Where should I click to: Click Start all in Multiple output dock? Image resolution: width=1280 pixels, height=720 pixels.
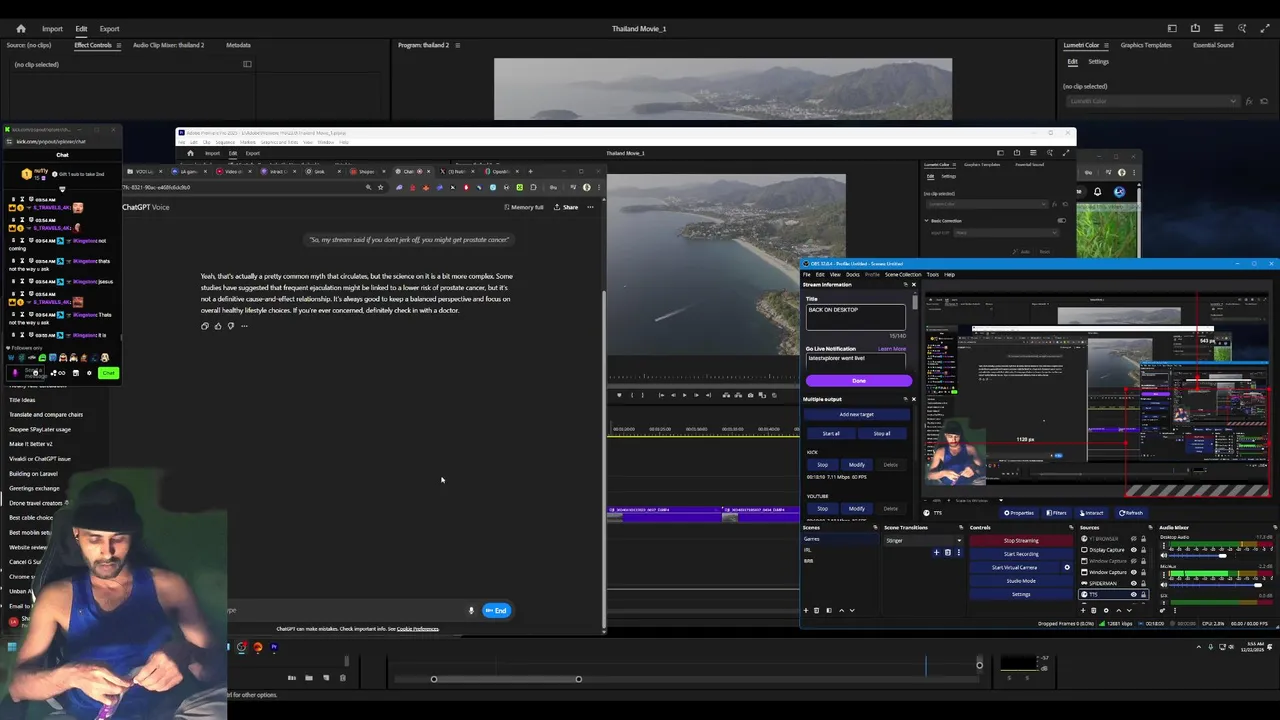click(x=831, y=434)
